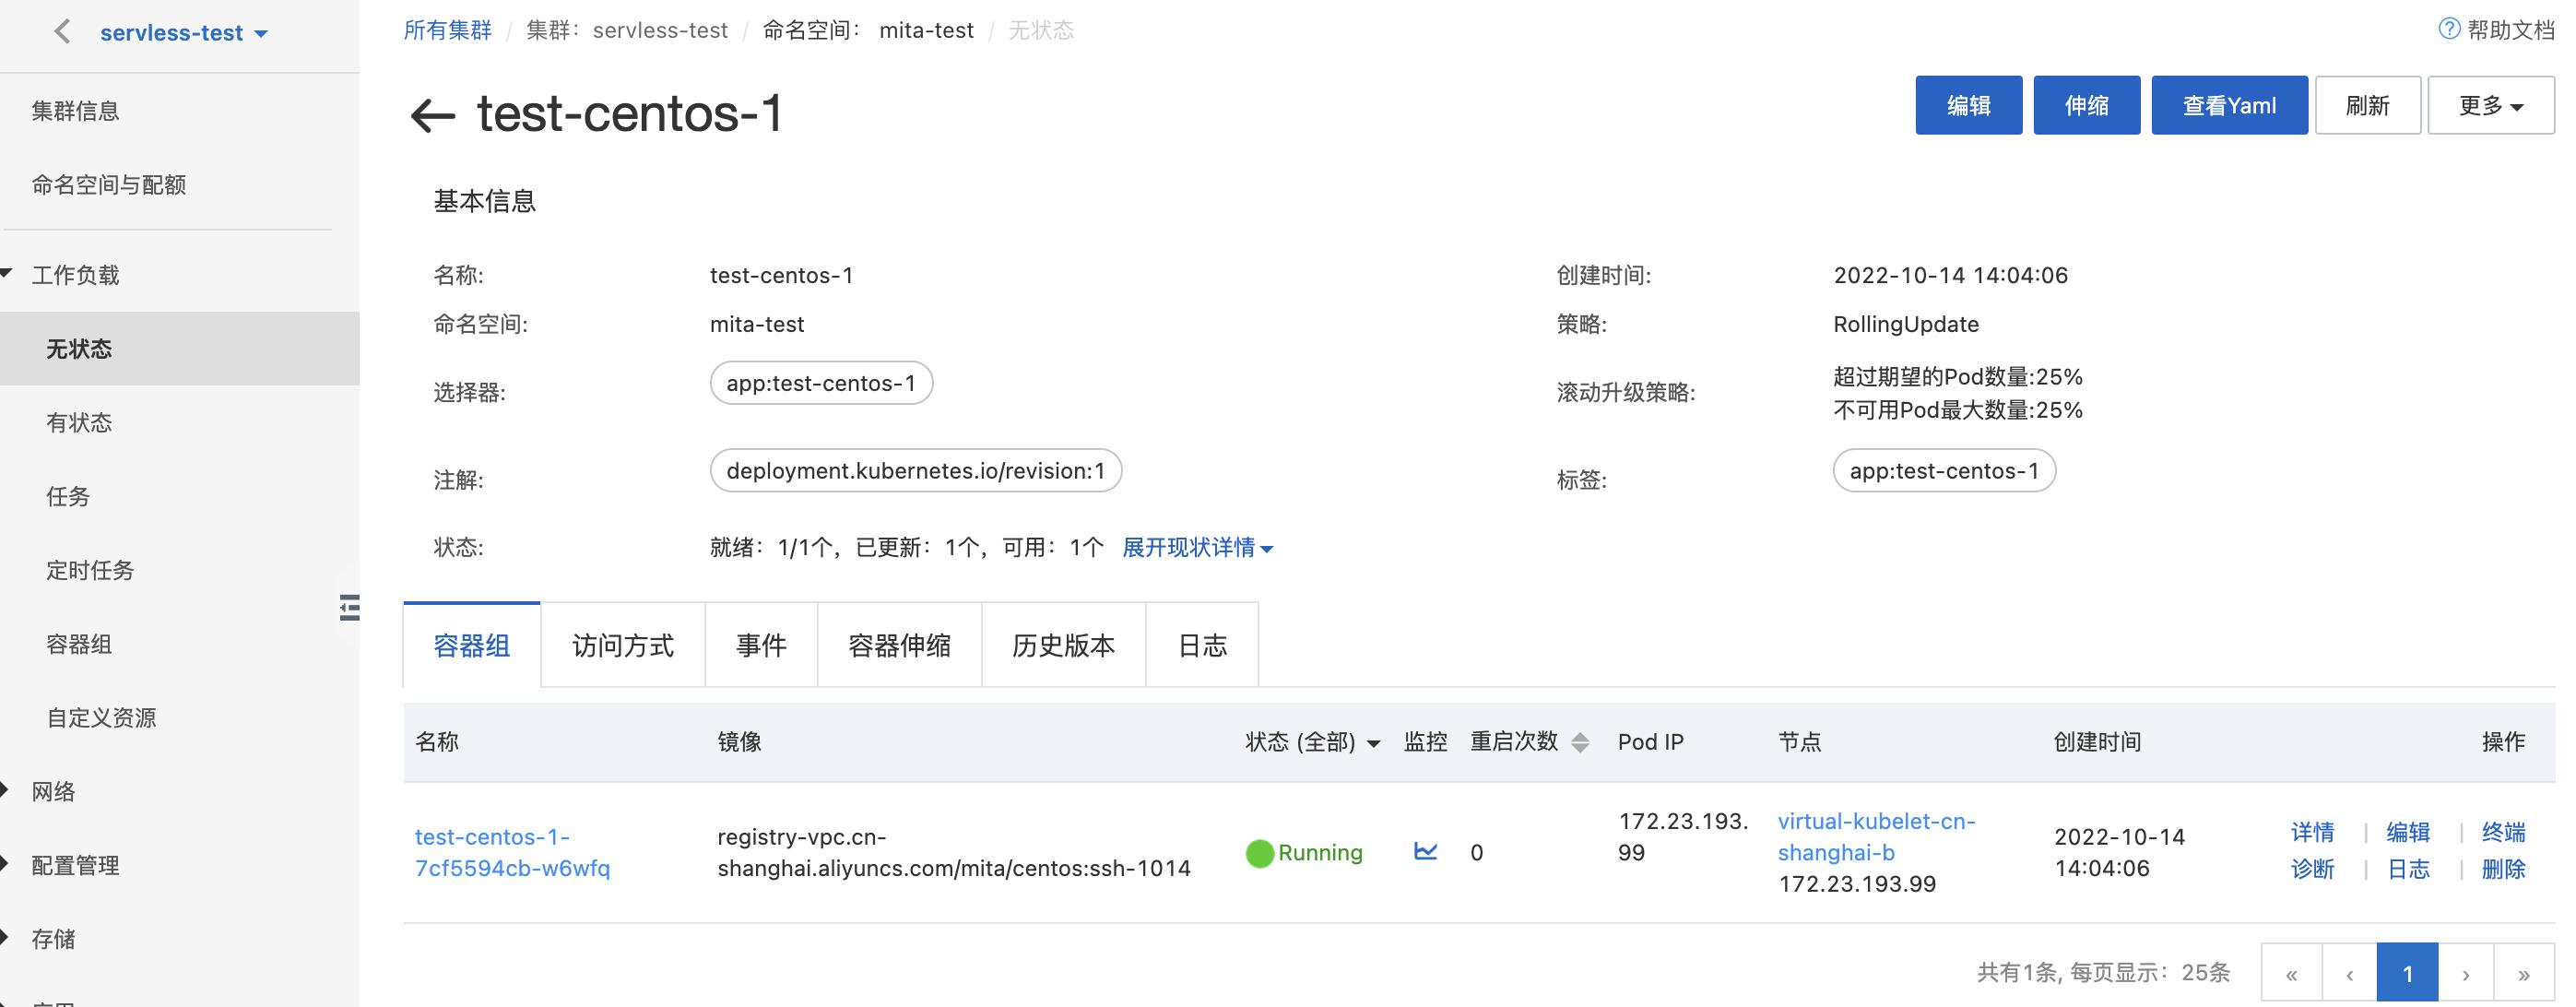Switch to the 事件 tab

(761, 645)
